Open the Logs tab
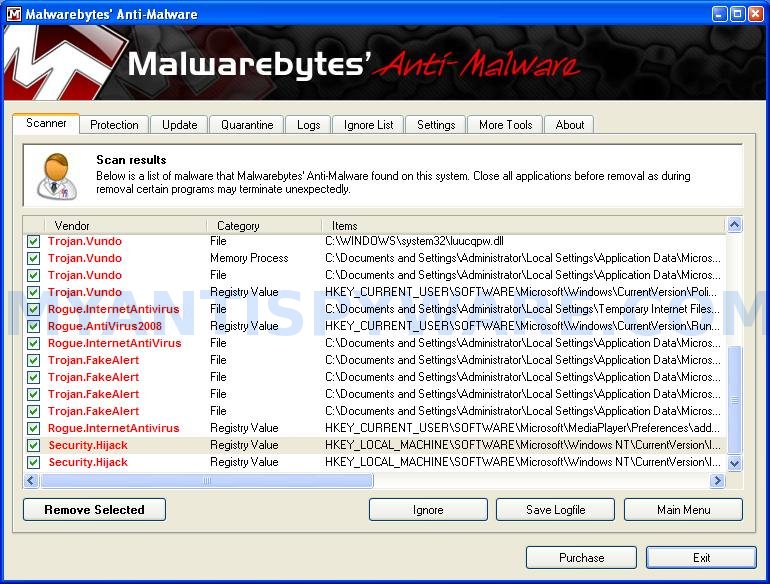770x584 pixels. click(308, 125)
